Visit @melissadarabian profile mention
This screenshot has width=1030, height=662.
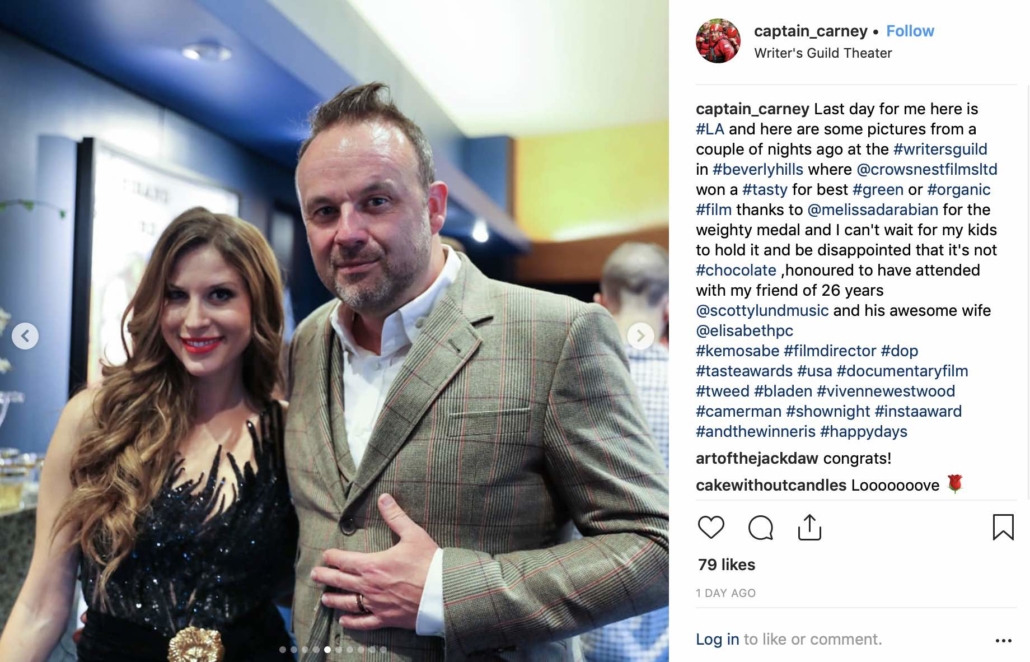pyautogui.click(x=872, y=210)
